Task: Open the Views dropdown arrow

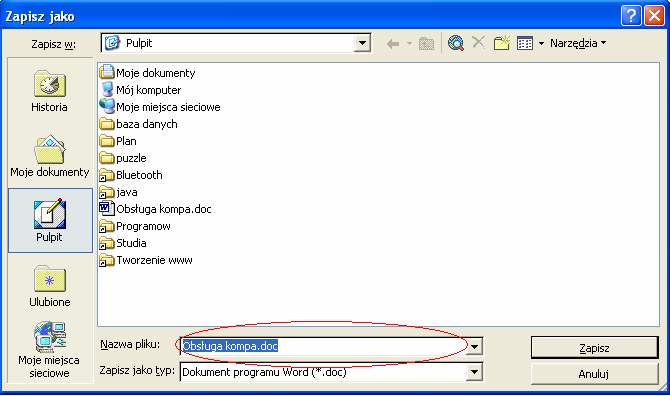Action: click(541, 43)
